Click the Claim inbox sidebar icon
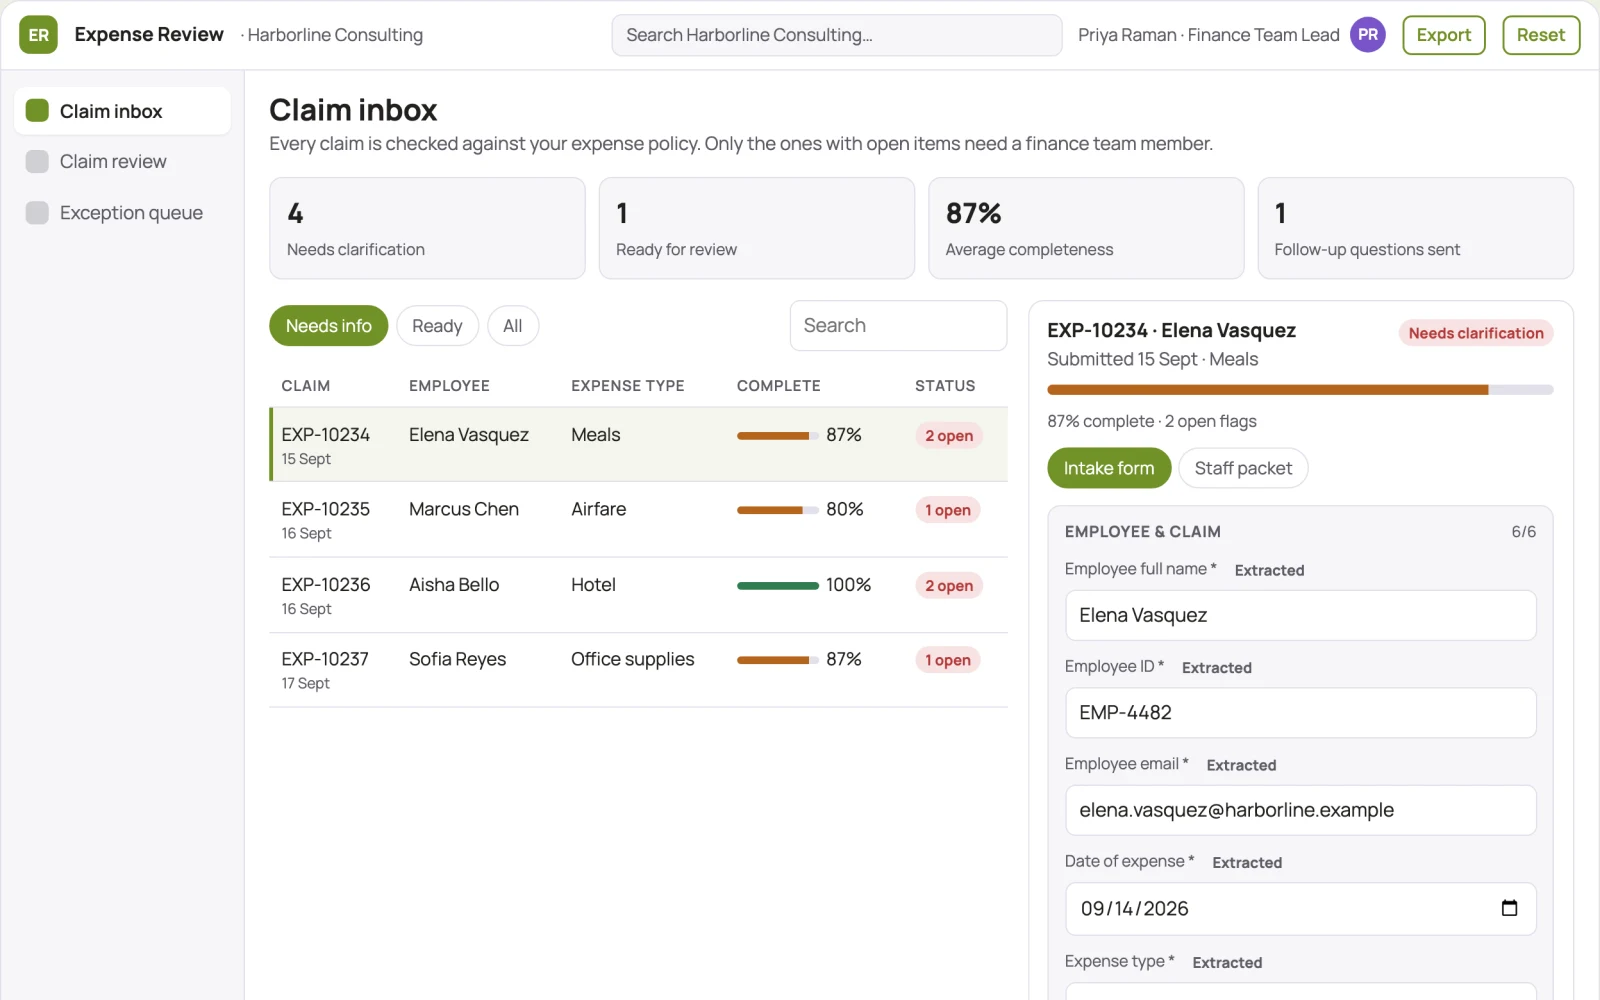 coord(37,110)
